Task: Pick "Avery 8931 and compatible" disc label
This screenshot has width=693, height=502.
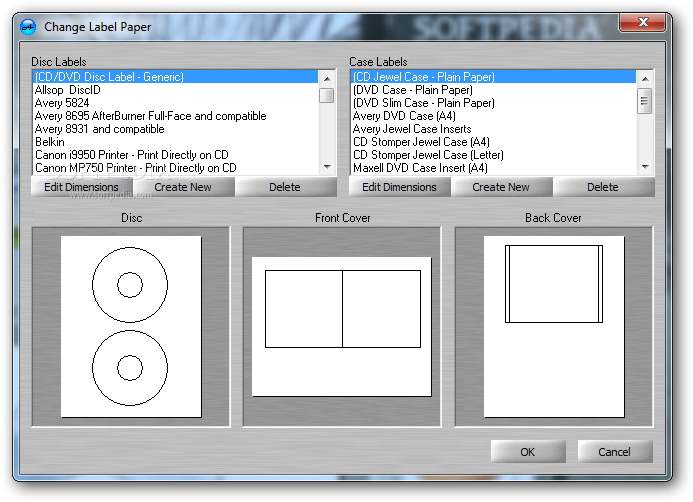Action: (x=175, y=129)
